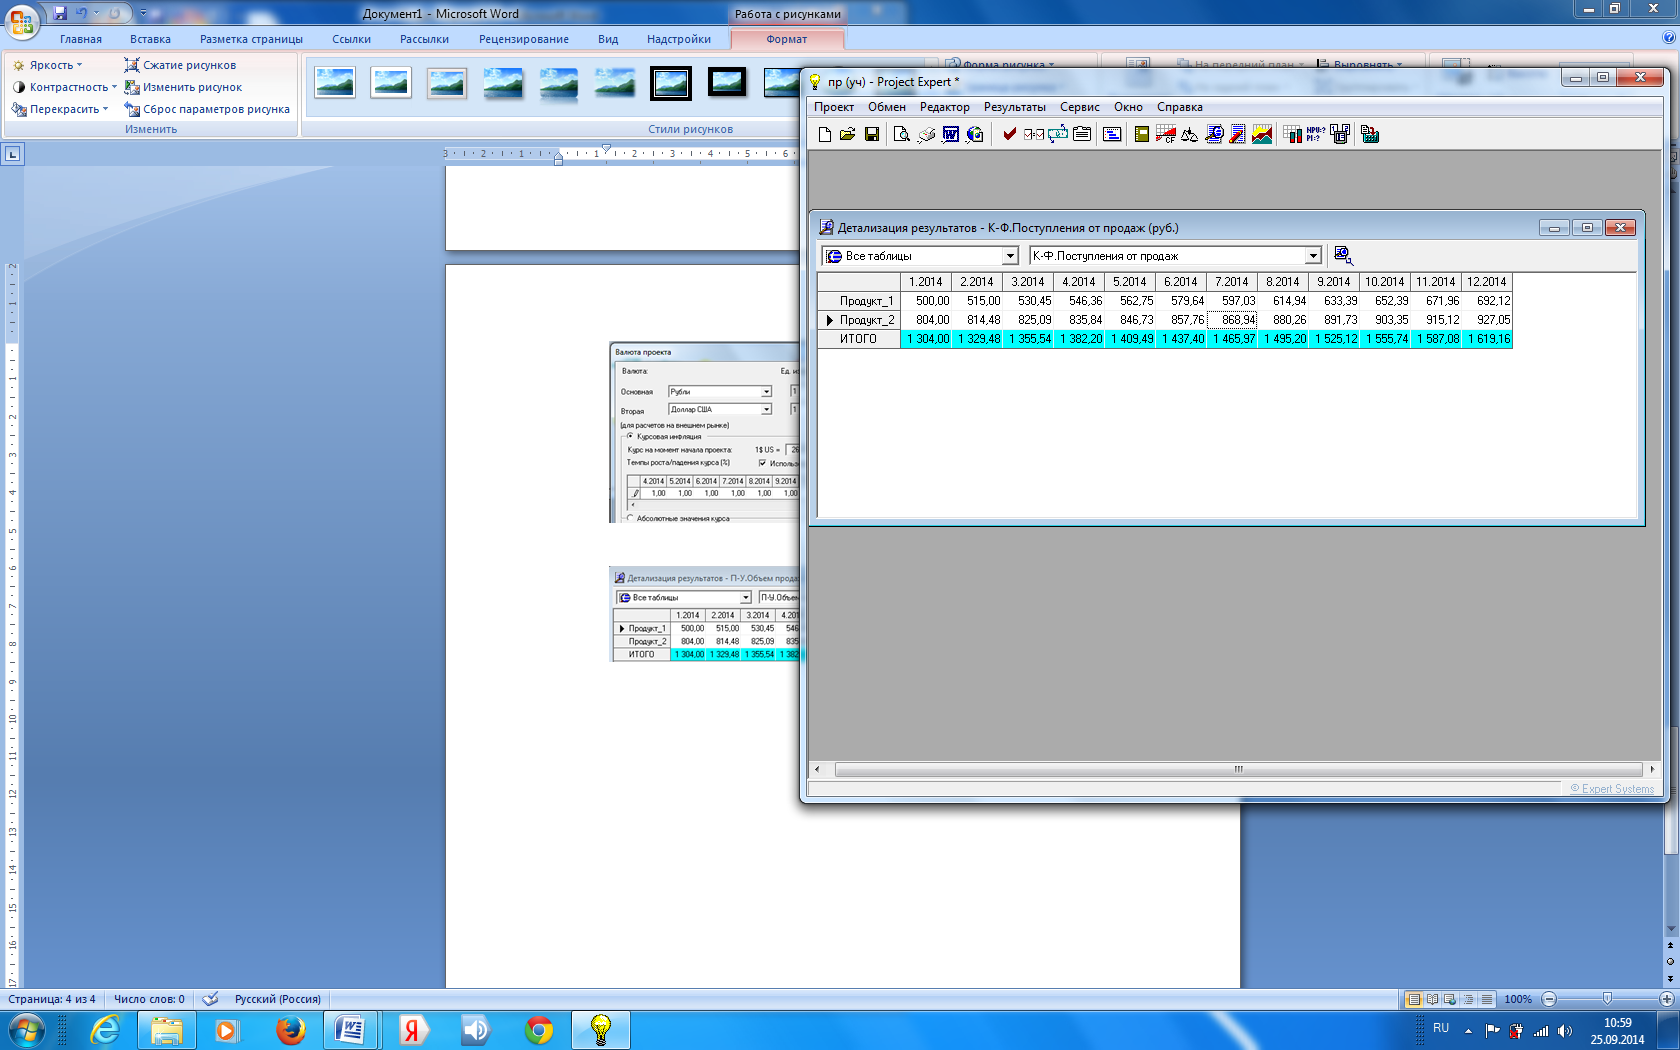
Task: Click ИТОГО row header
Action: 859,339
